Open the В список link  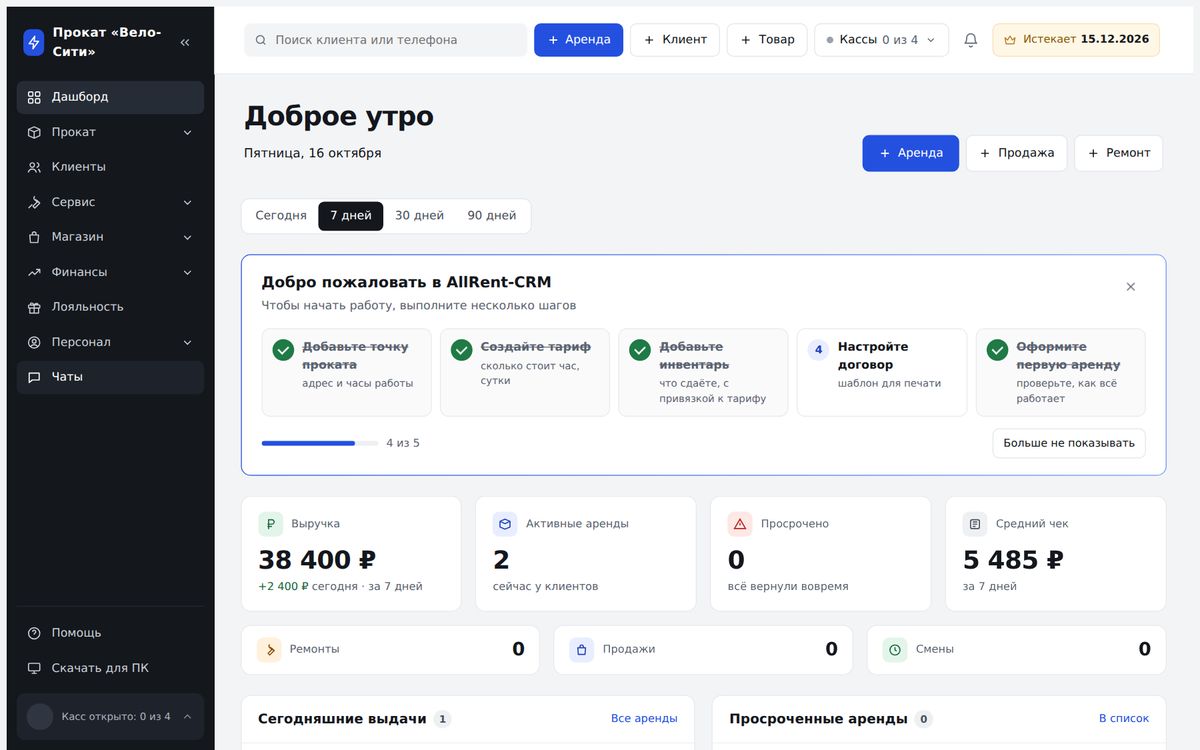(x=1124, y=719)
